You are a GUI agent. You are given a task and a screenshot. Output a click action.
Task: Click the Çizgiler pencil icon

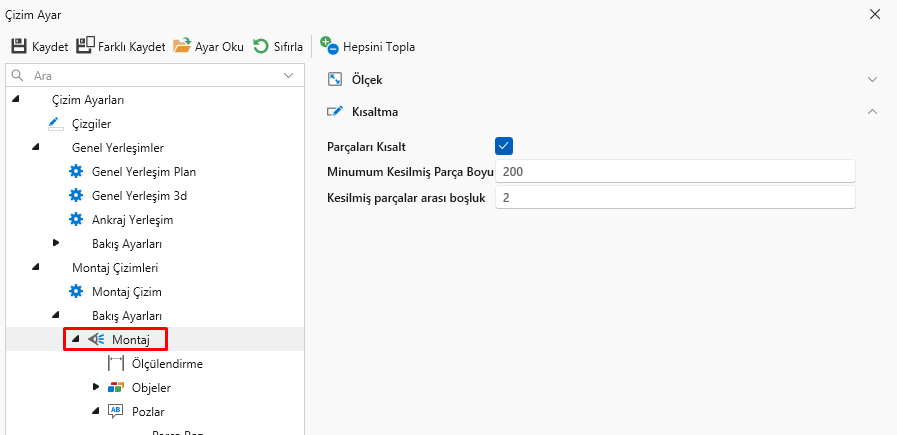(x=55, y=123)
